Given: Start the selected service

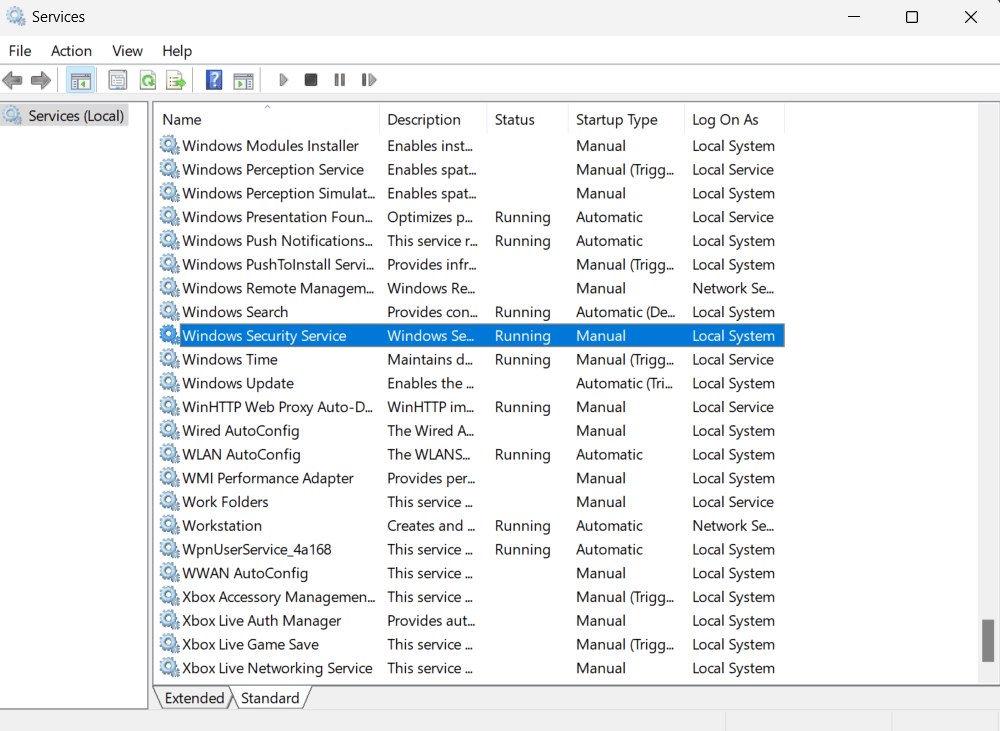Looking at the screenshot, I should (283, 80).
